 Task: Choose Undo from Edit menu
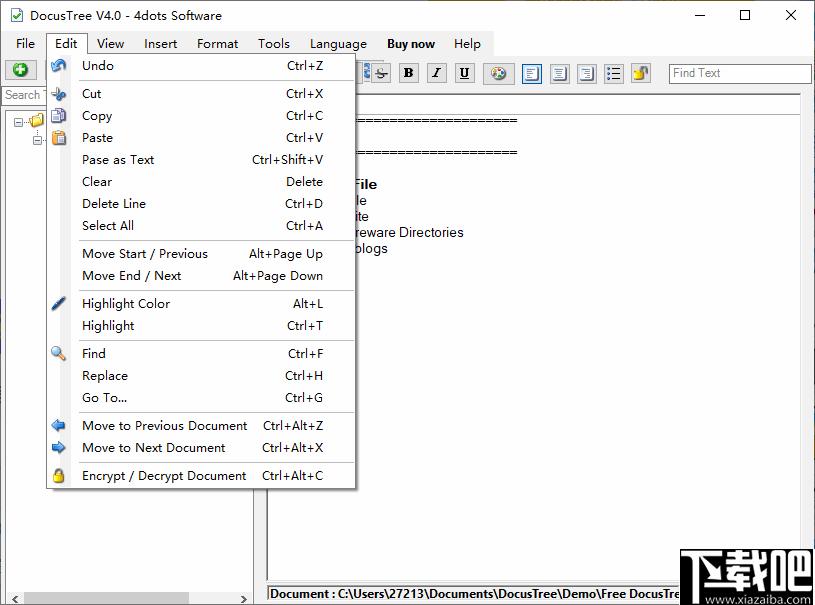pos(201,65)
